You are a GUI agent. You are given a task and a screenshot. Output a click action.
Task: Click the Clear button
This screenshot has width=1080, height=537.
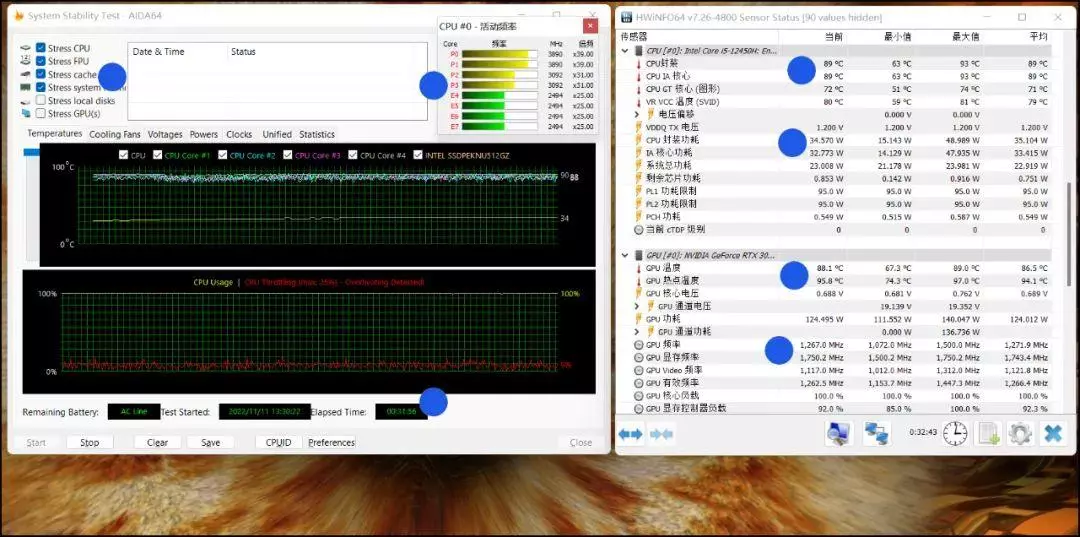point(158,443)
